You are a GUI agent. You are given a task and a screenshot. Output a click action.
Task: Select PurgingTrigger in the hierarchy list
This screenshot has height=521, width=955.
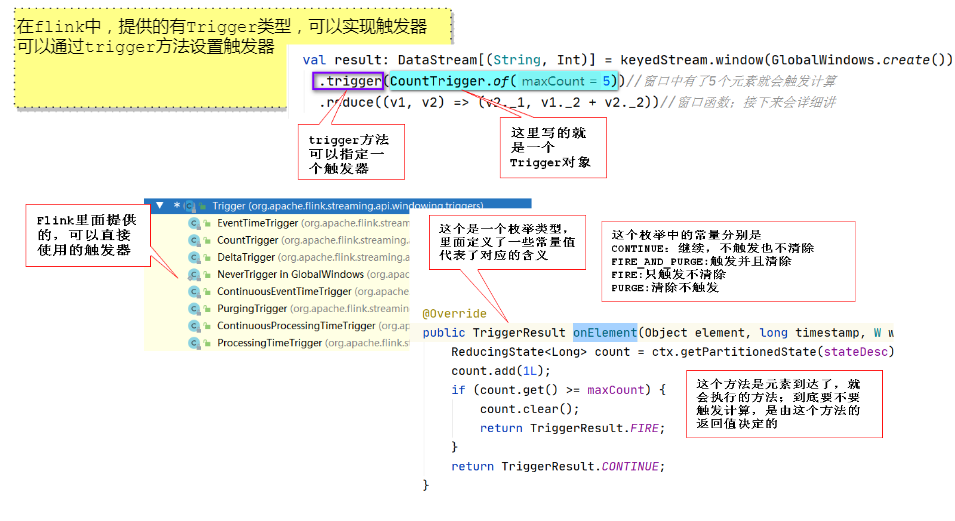(x=252, y=308)
